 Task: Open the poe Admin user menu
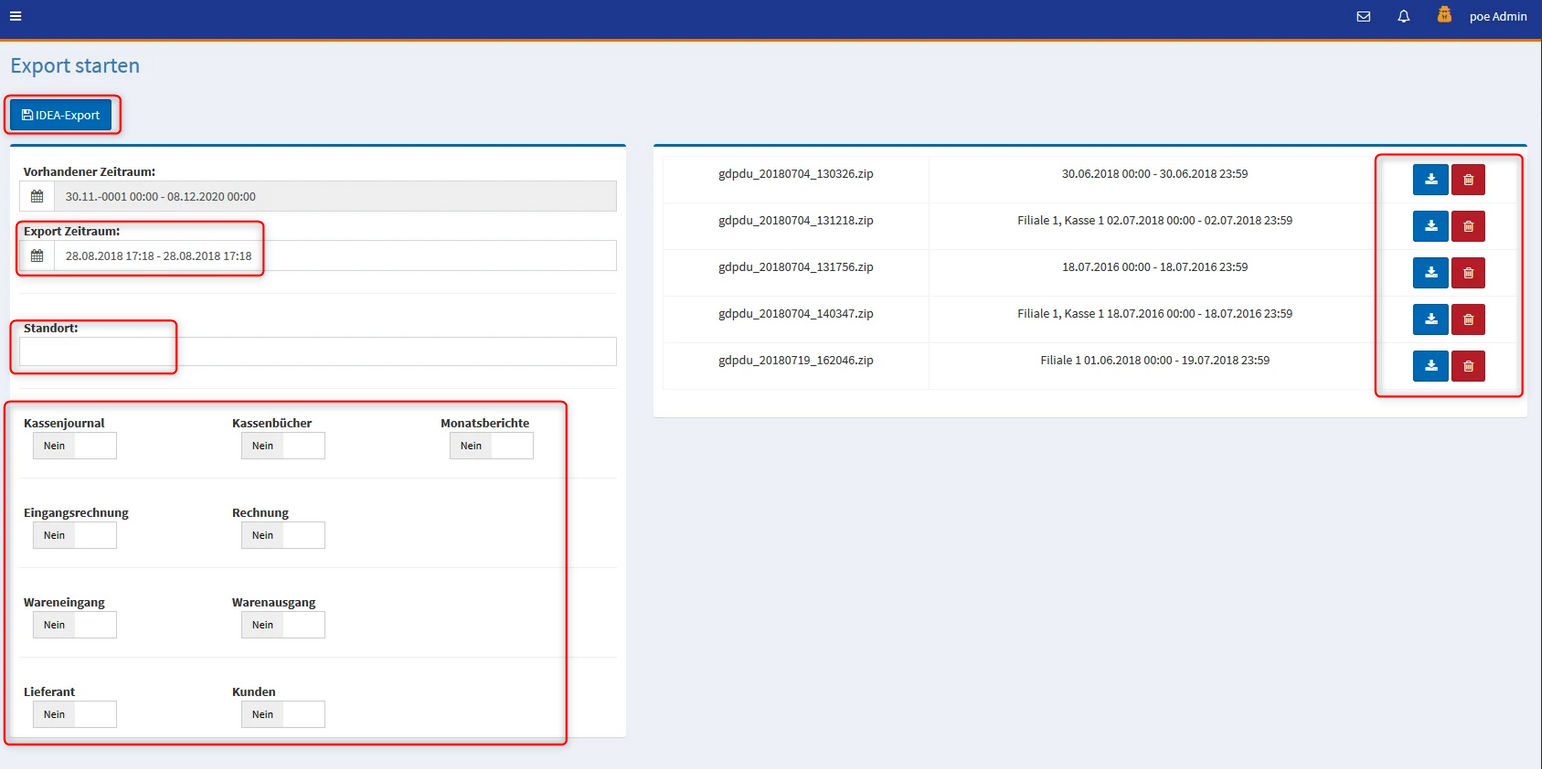click(x=1498, y=16)
